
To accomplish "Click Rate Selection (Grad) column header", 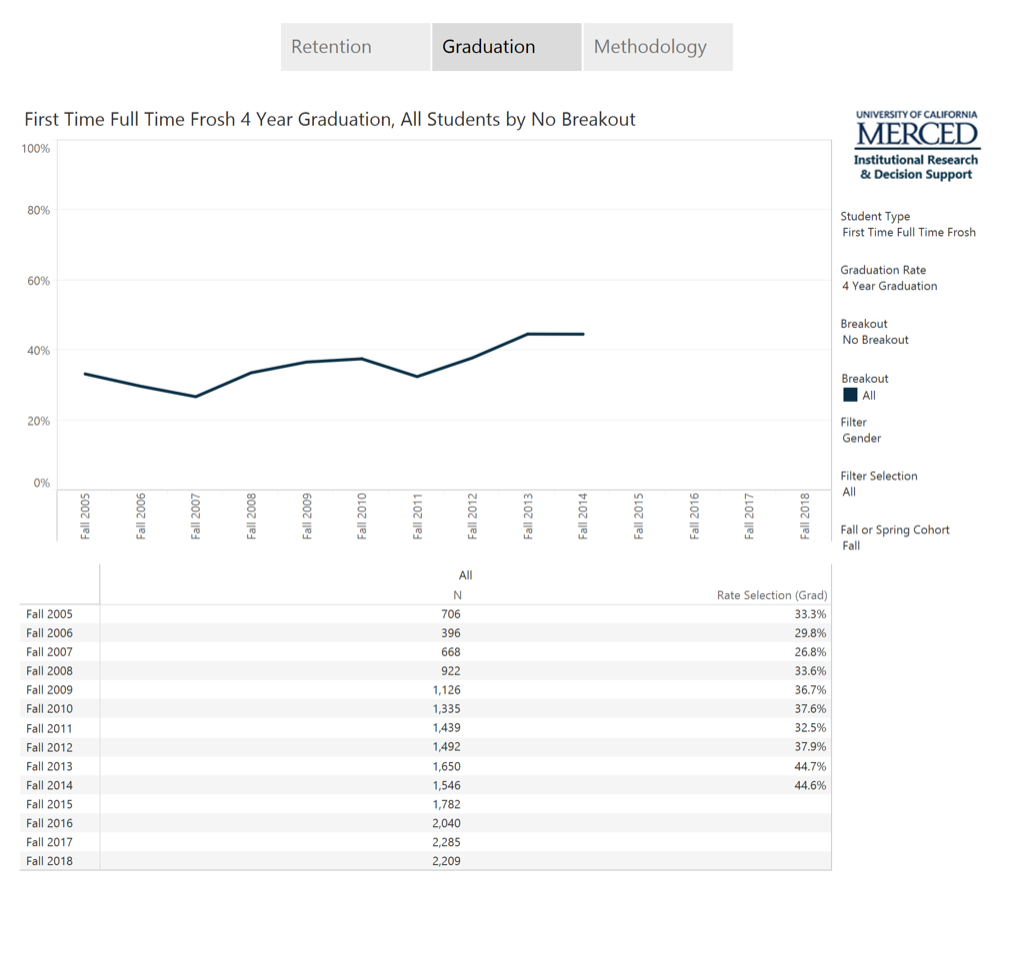I will [x=771, y=595].
